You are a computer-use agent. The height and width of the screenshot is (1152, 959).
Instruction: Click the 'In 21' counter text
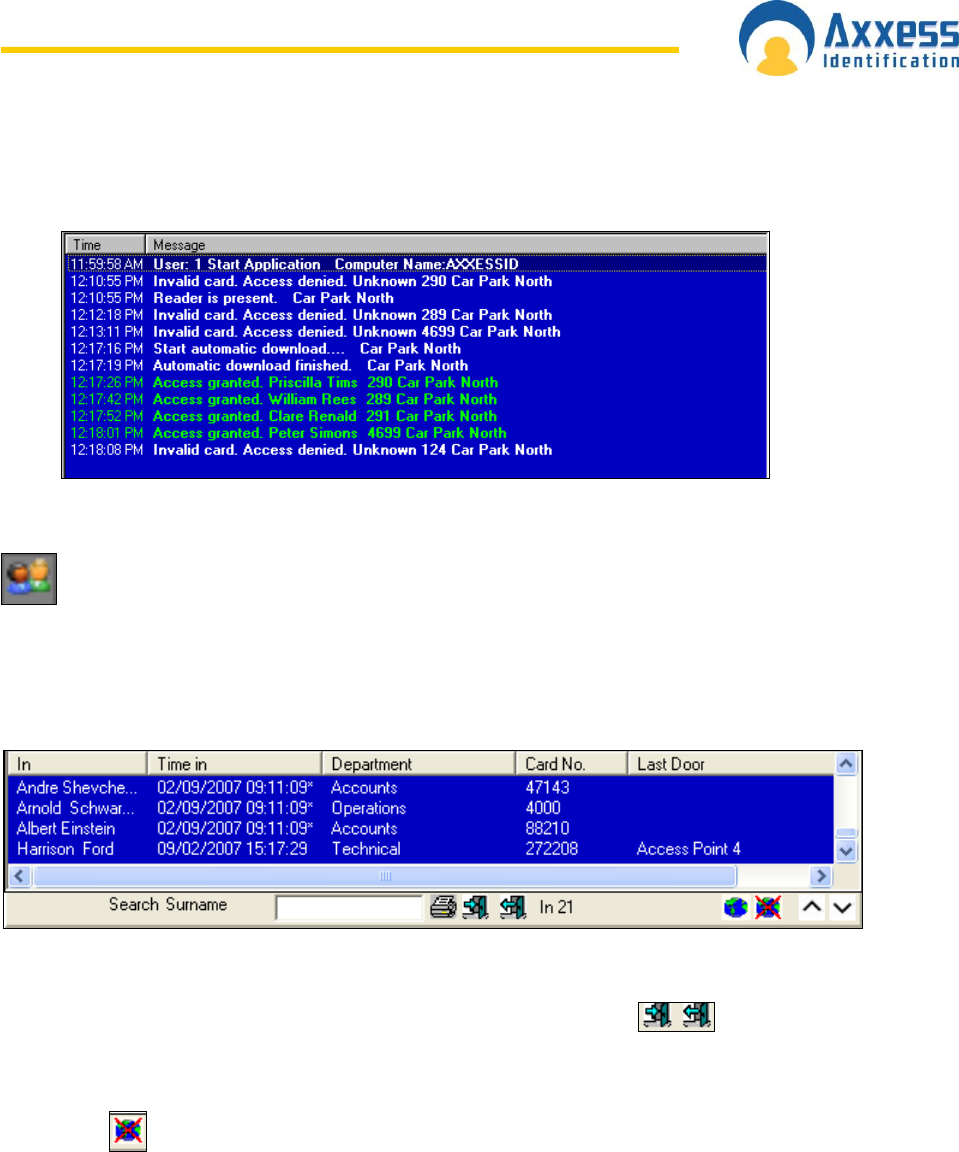pyautogui.click(x=556, y=908)
